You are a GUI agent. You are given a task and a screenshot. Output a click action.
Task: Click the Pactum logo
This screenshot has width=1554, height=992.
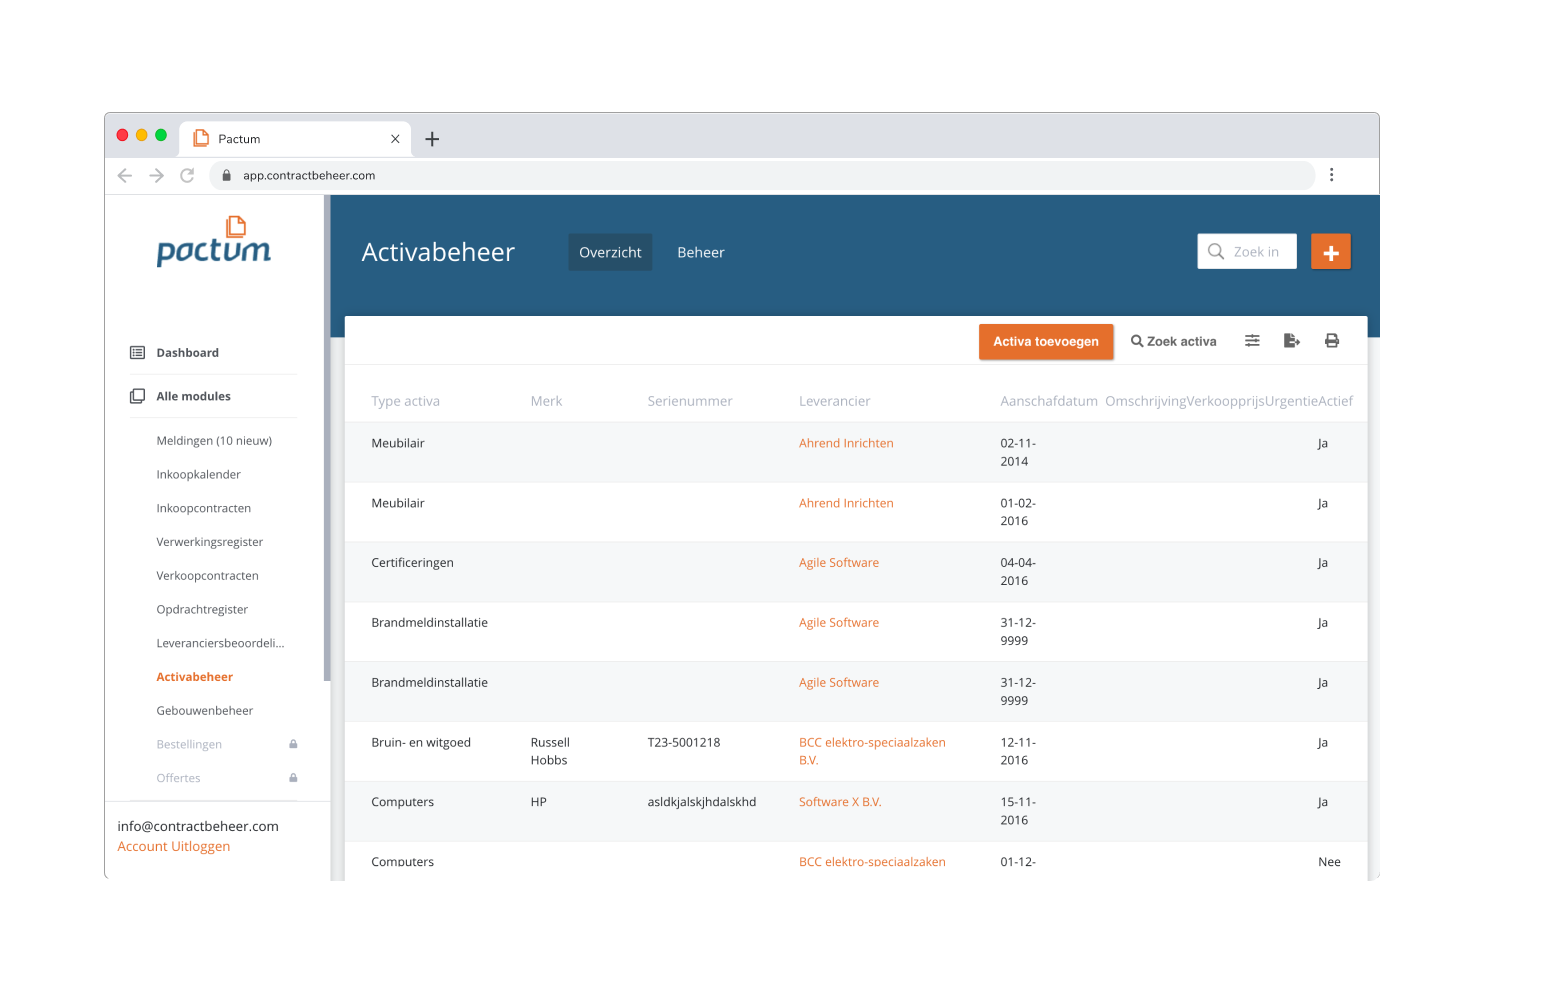[214, 241]
